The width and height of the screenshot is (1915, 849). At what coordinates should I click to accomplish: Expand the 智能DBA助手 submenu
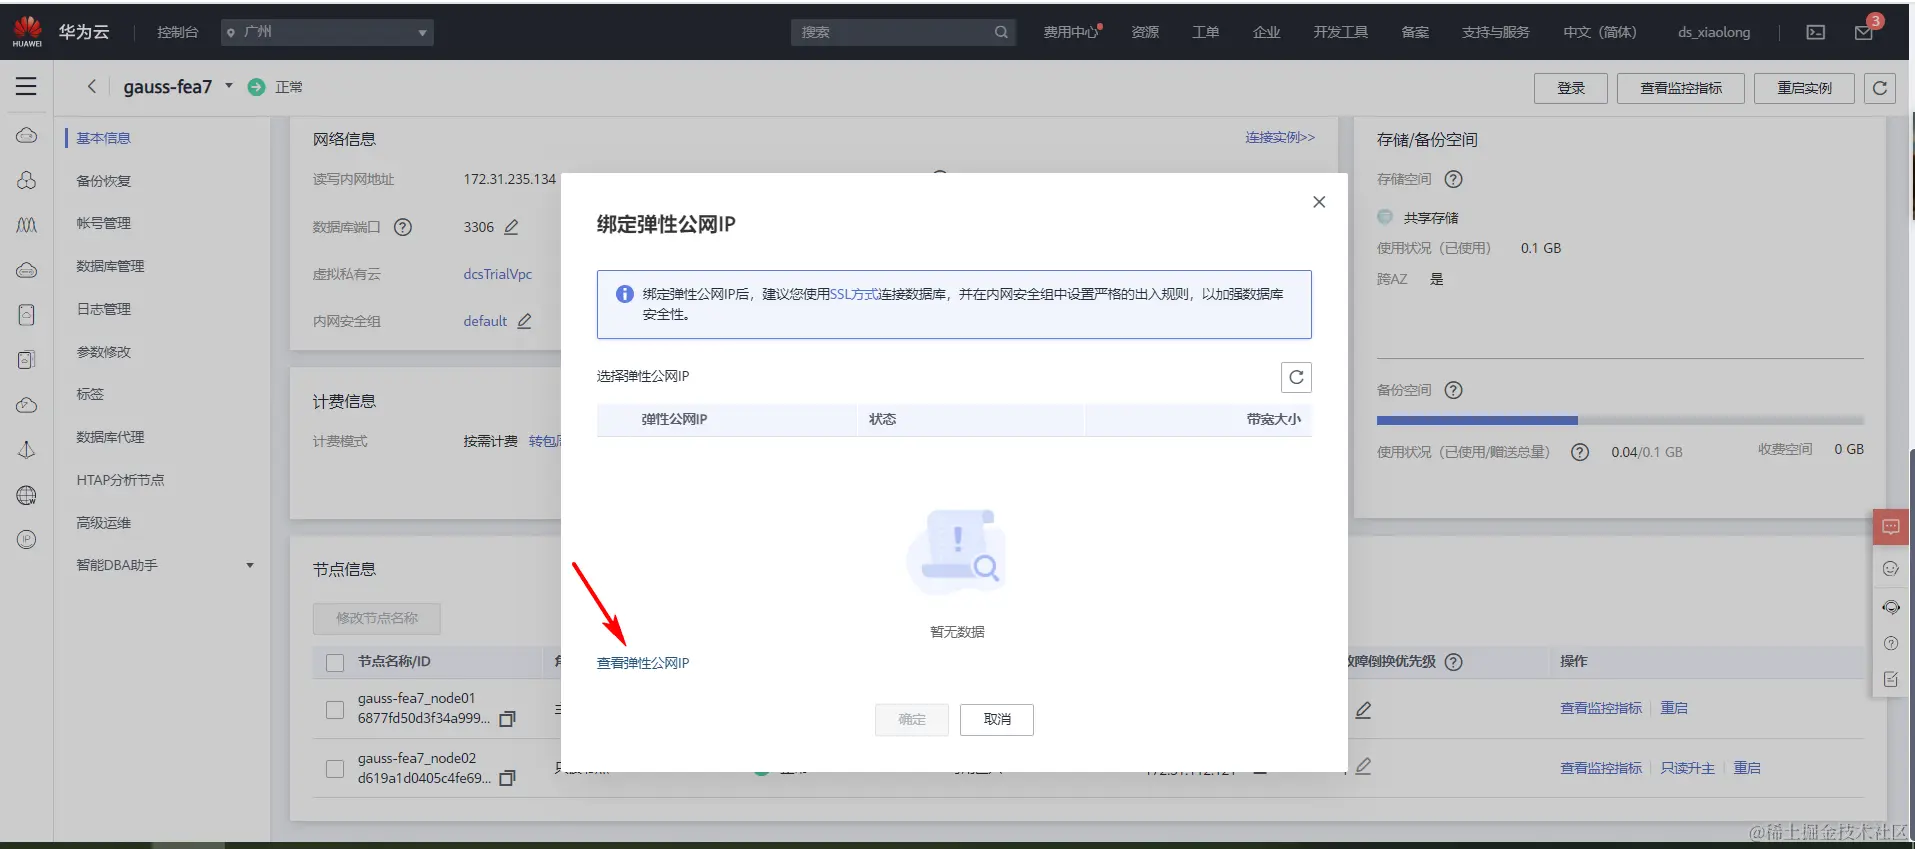(x=250, y=565)
